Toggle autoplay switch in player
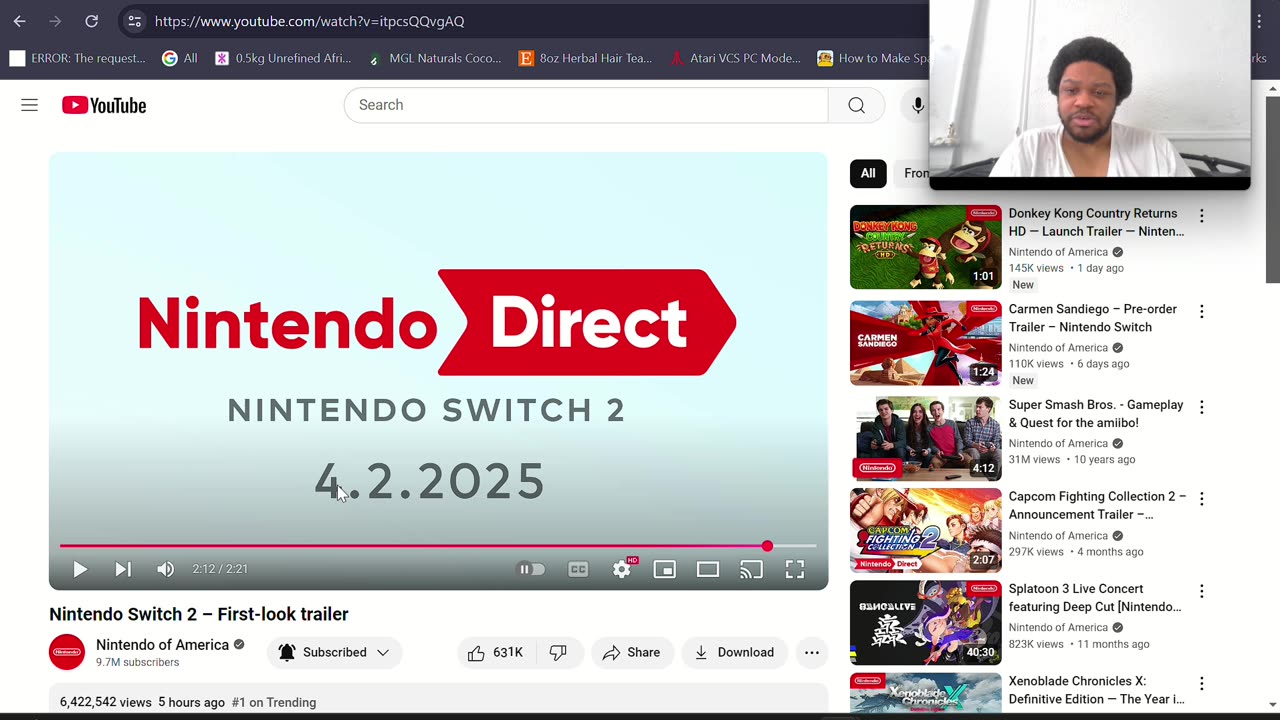This screenshot has width=1280, height=720. click(531, 569)
